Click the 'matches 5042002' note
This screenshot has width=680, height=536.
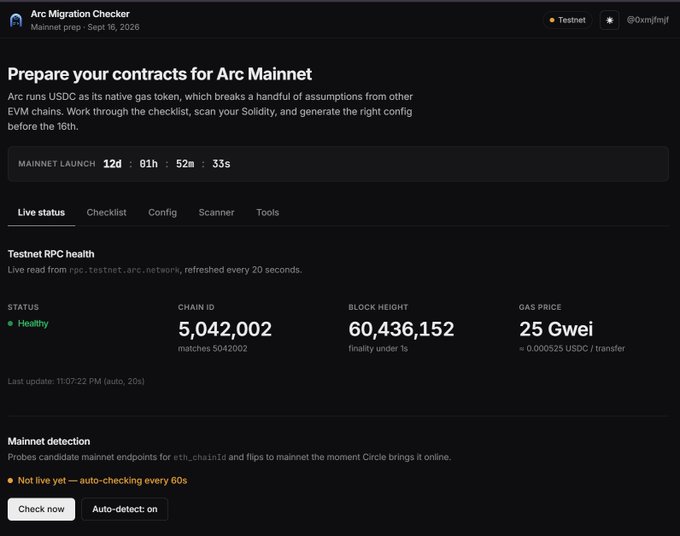(x=212, y=349)
